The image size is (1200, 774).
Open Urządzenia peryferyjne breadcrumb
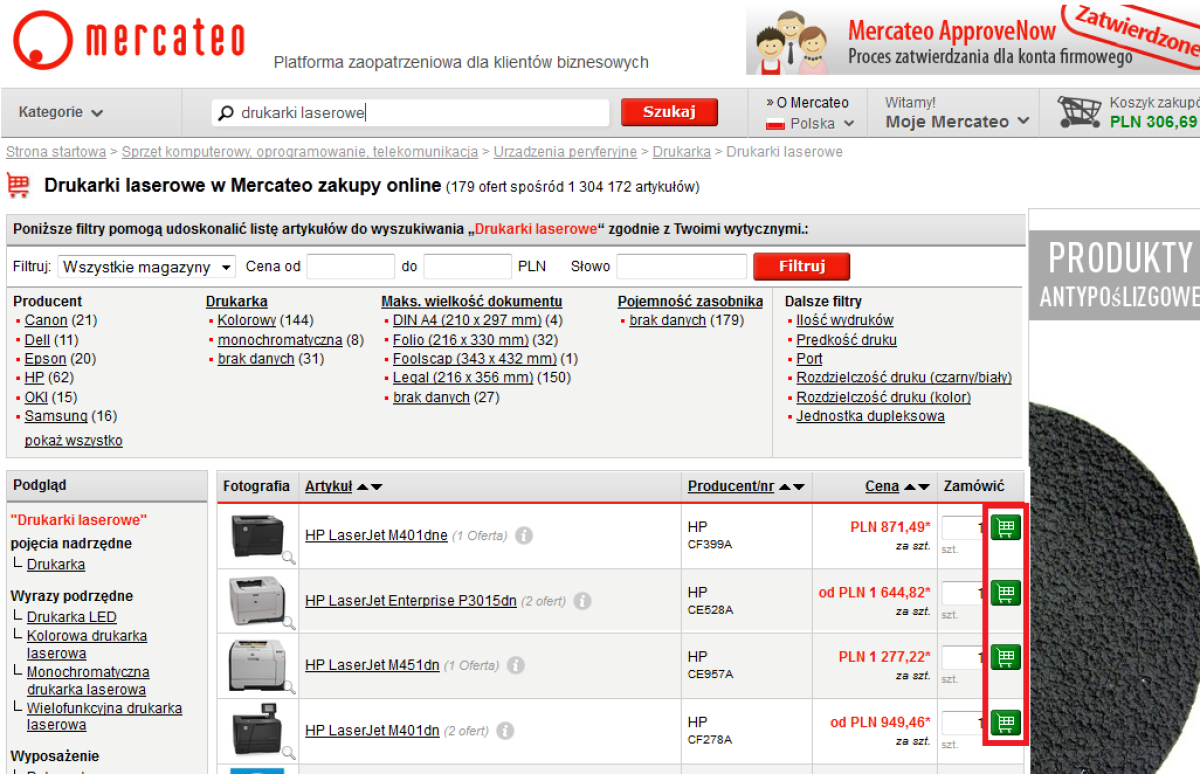[x=567, y=152]
